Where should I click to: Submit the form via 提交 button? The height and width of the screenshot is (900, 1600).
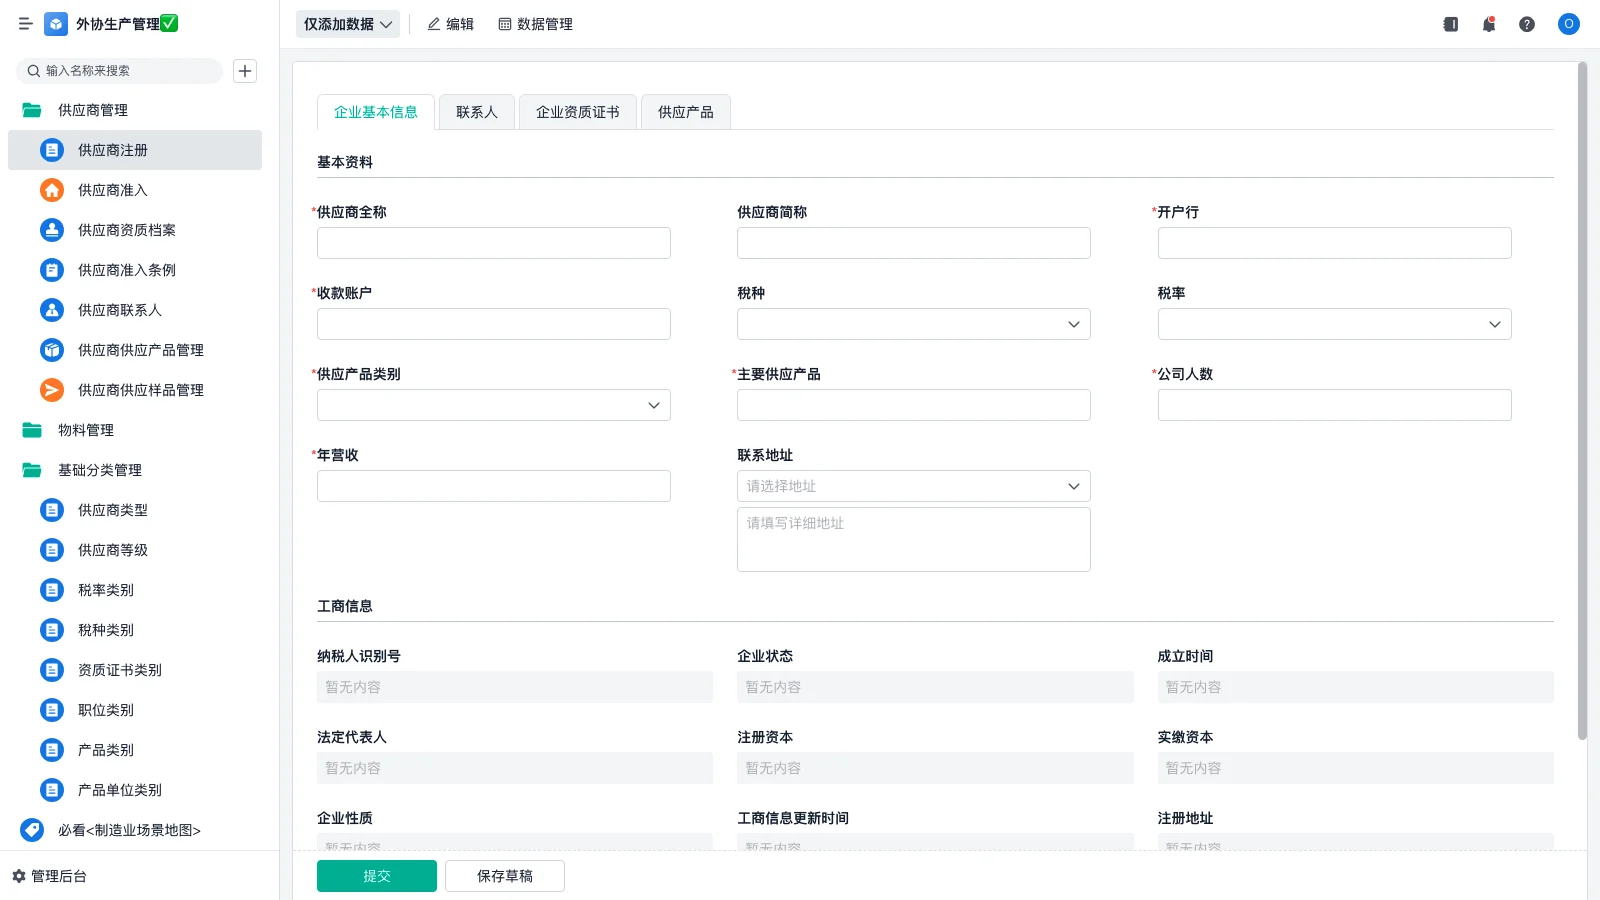click(x=376, y=875)
